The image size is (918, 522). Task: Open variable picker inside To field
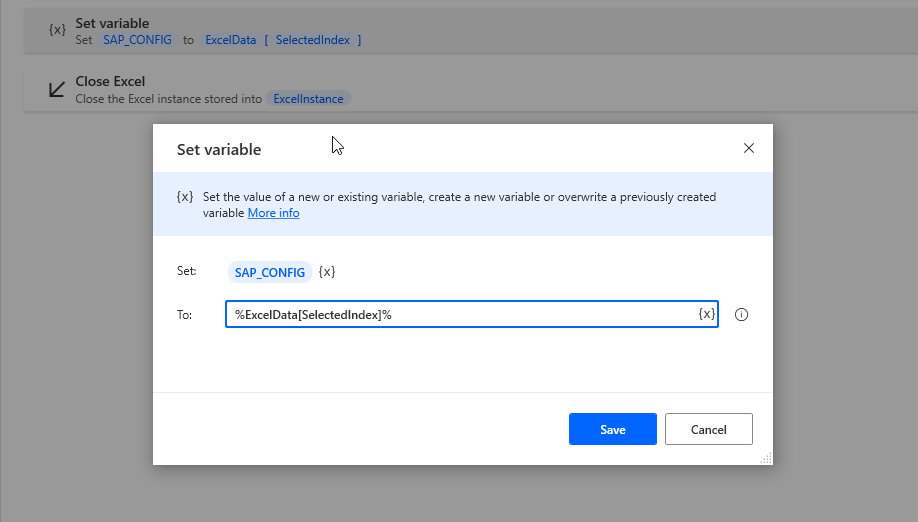[x=706, y=314]
